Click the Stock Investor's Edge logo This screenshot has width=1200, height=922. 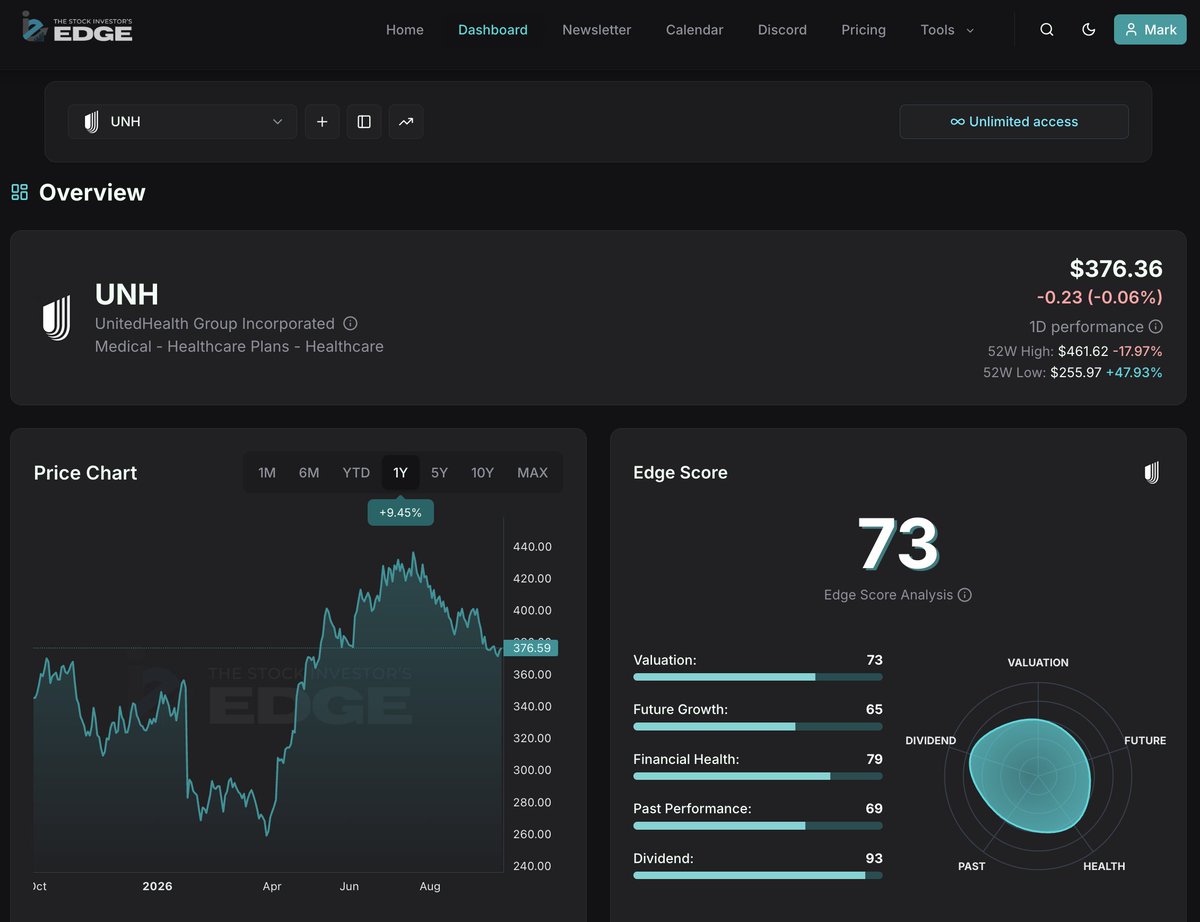(77, 27)
